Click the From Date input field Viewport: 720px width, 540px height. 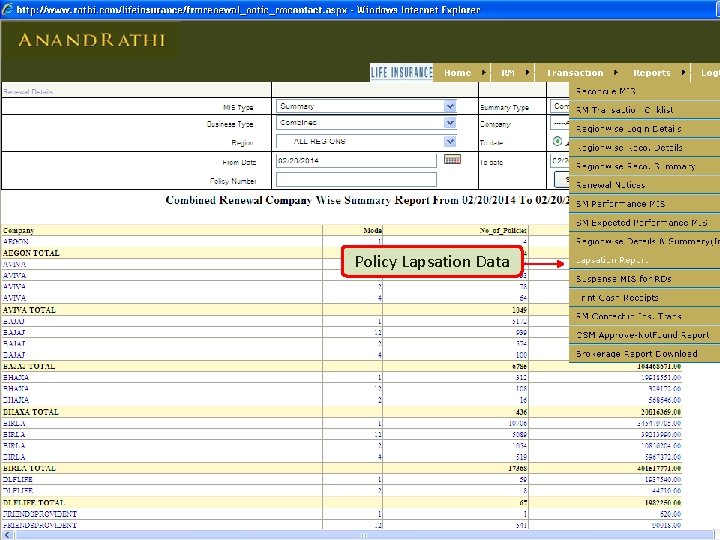pos(356,161)
